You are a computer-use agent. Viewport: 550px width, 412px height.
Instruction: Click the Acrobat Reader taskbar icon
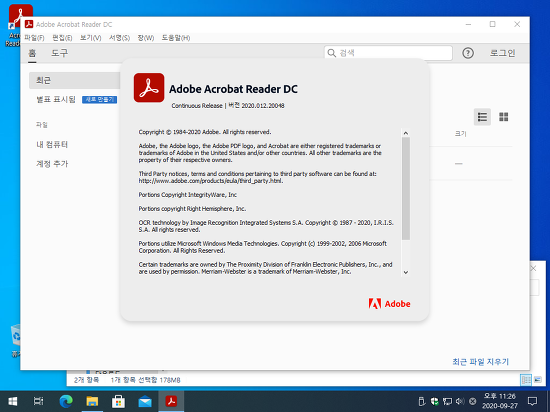tap(171, 401)
